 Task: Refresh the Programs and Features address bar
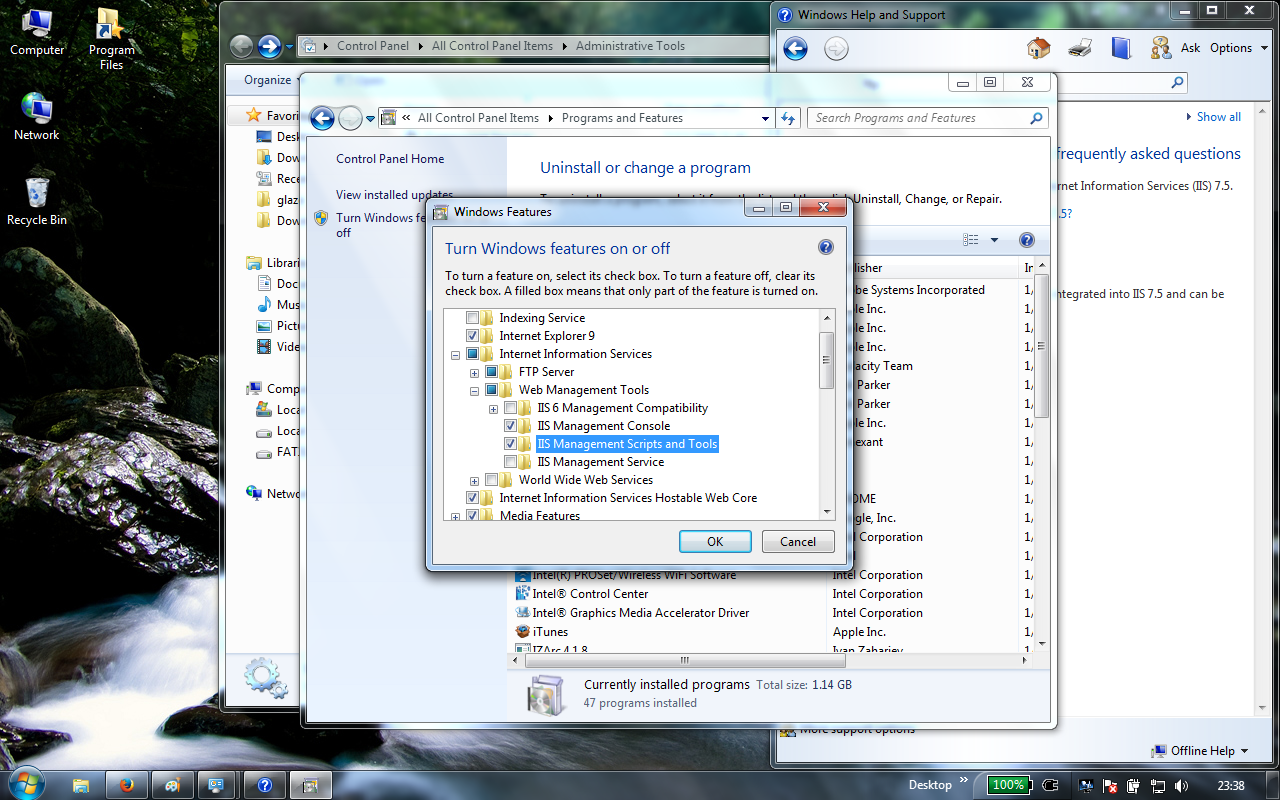tap(788, 118)
